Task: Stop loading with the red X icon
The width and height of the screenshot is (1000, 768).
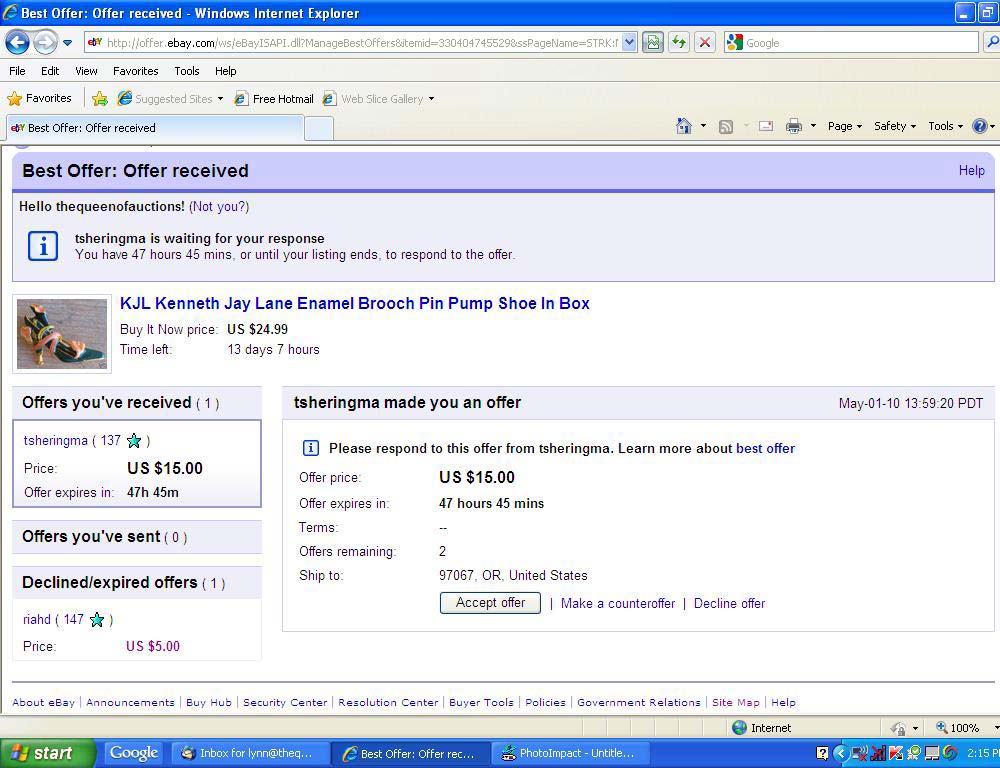Action: [705, 43]
